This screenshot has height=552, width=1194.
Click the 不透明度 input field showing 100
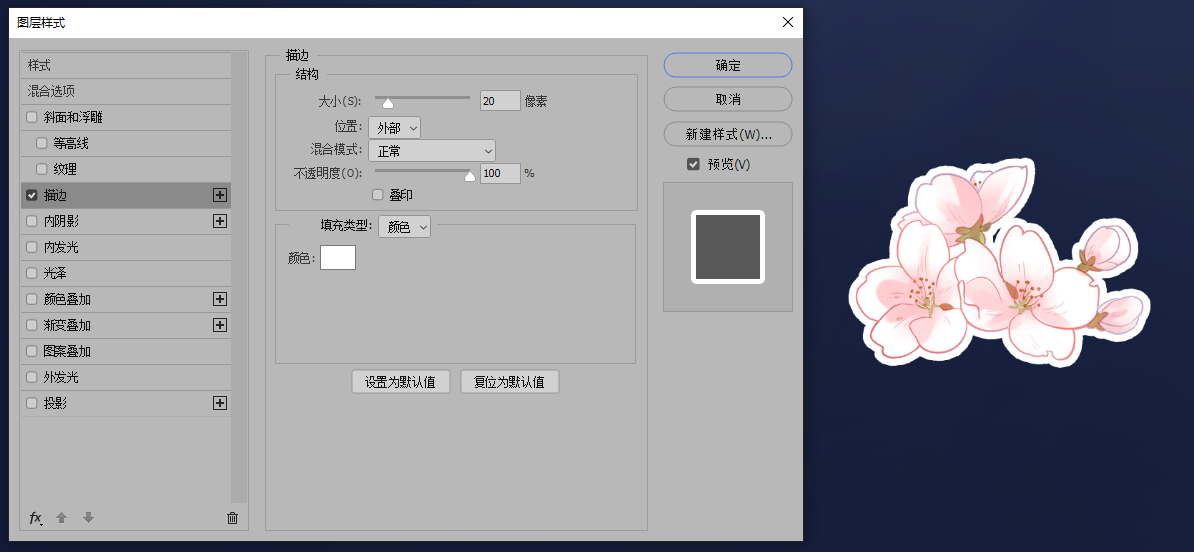point(500,174)
